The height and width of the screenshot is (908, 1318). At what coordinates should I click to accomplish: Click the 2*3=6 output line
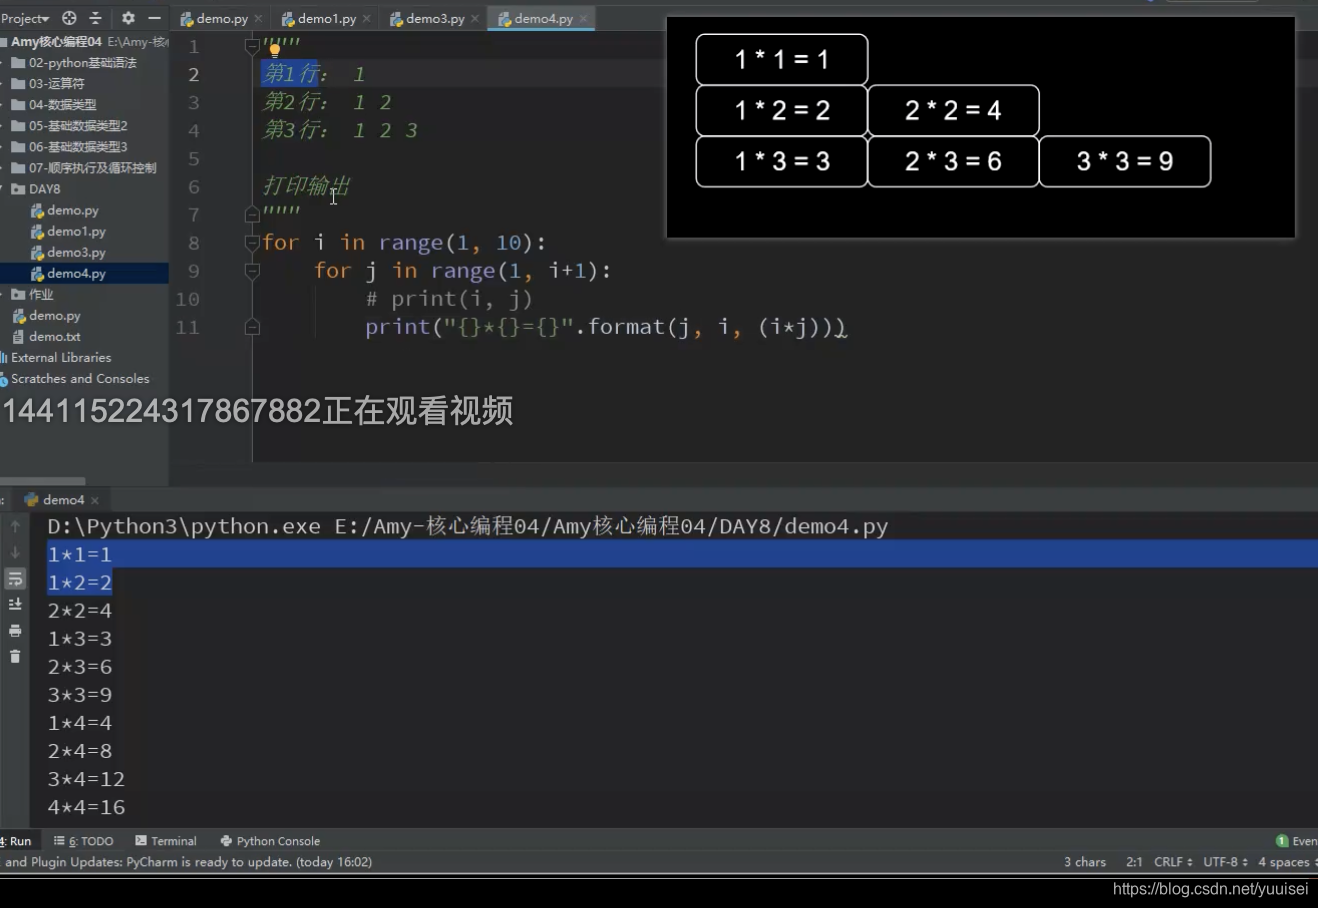click(x=80, y=667)
